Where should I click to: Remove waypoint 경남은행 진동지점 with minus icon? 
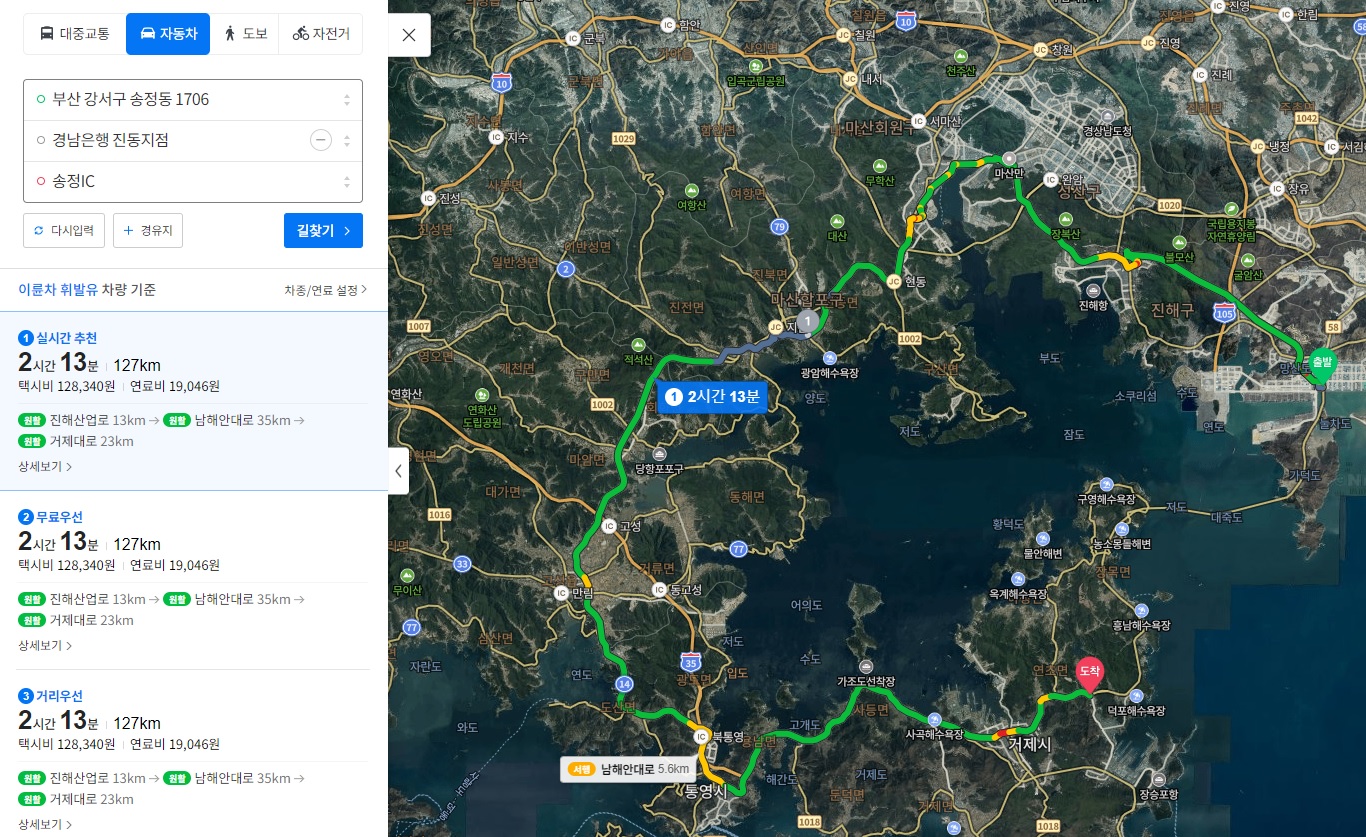(x=320, y=140)
